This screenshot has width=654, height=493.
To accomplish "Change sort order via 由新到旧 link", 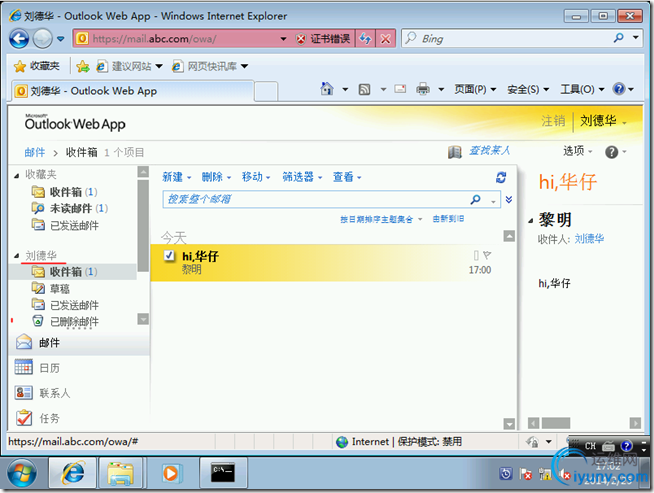I will [x=448, y=219].
